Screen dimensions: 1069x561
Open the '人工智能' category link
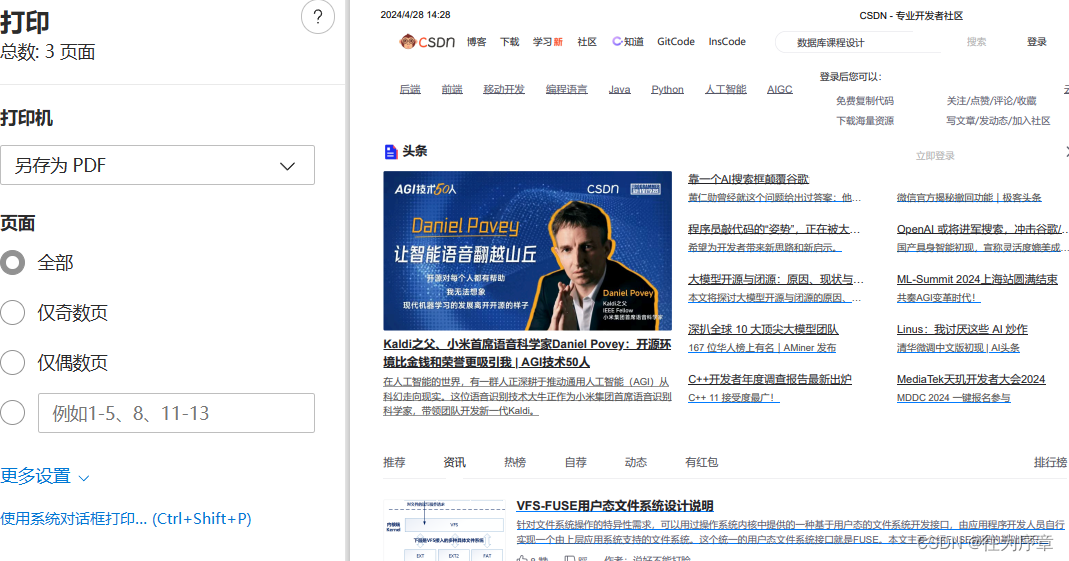tap(725, 89)
